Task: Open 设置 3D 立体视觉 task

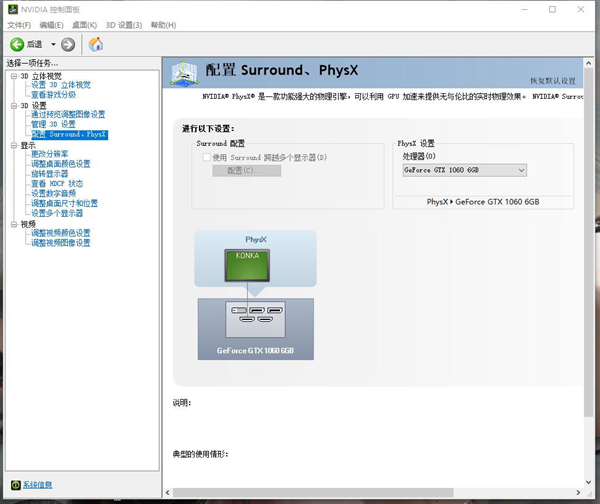Action: click(61, 85)
